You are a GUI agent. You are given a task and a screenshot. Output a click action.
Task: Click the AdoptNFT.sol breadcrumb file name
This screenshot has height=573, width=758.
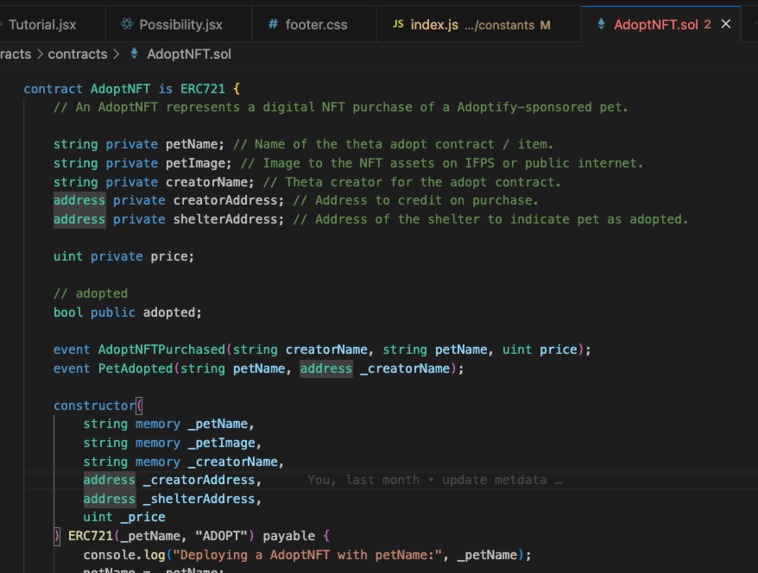tap(189, 54)
